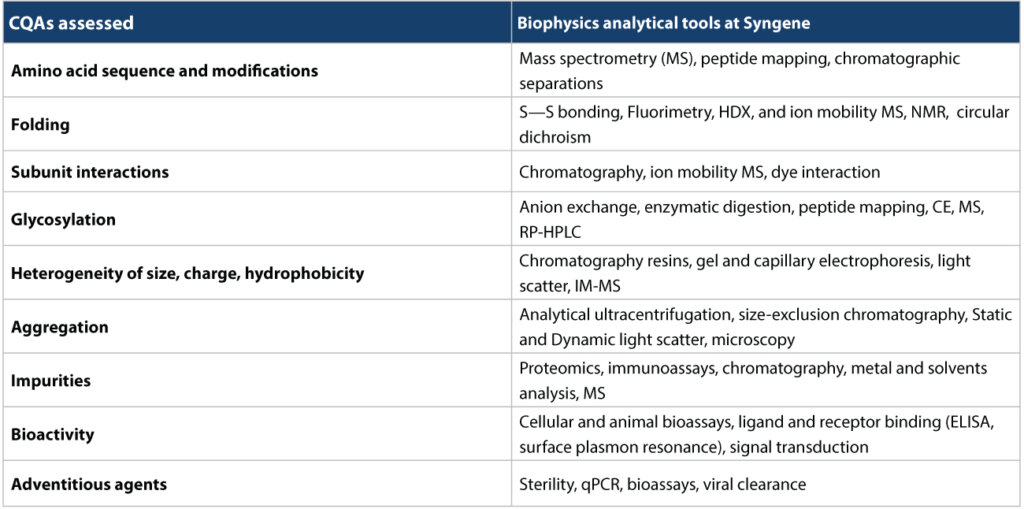
Task: Select 'Cellular and animal bioassays' cell
Action: (765, 433)
